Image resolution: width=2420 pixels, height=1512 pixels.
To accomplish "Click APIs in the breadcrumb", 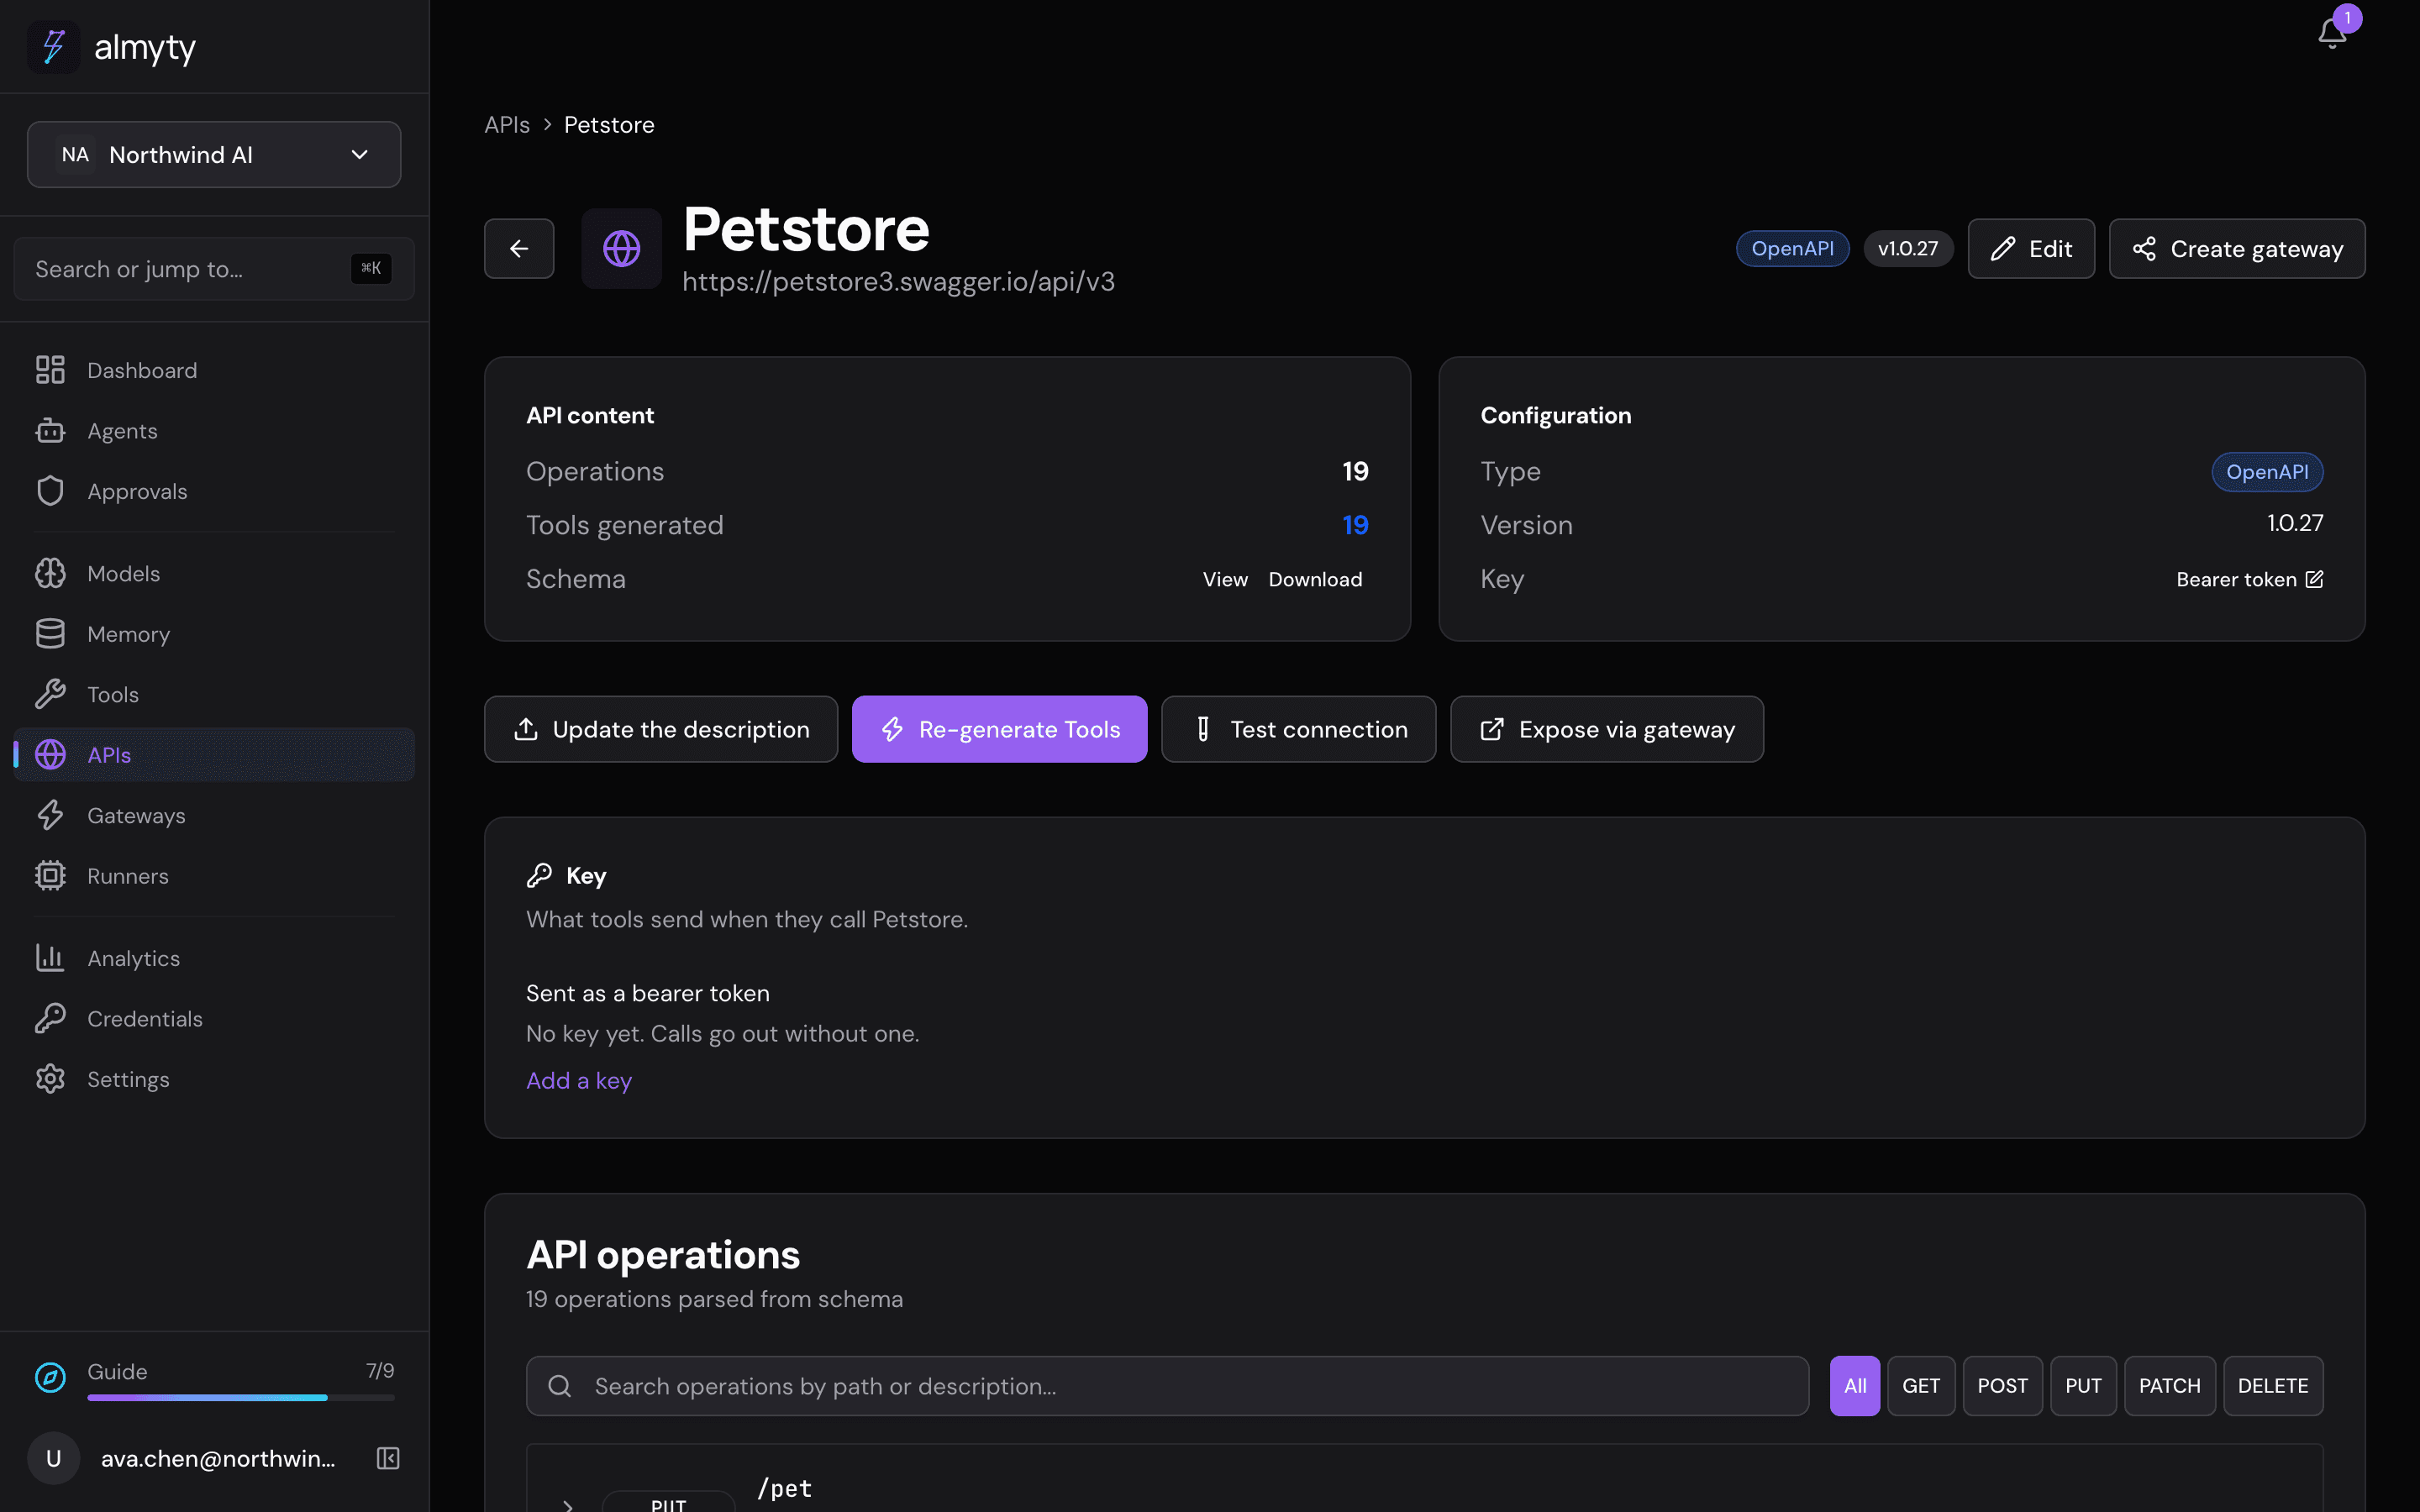I will (x=507, y=124).
